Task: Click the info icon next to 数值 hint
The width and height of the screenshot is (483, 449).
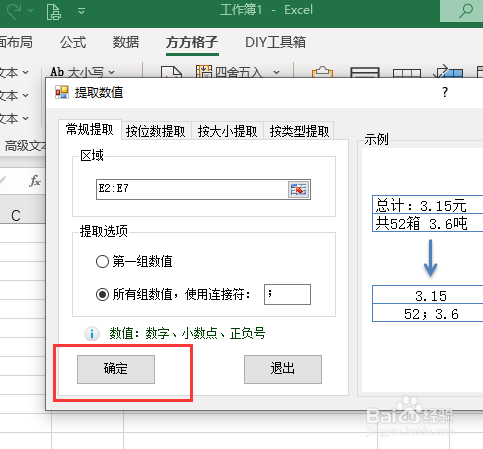Action: pyautogui.click(x=92, y=334)
